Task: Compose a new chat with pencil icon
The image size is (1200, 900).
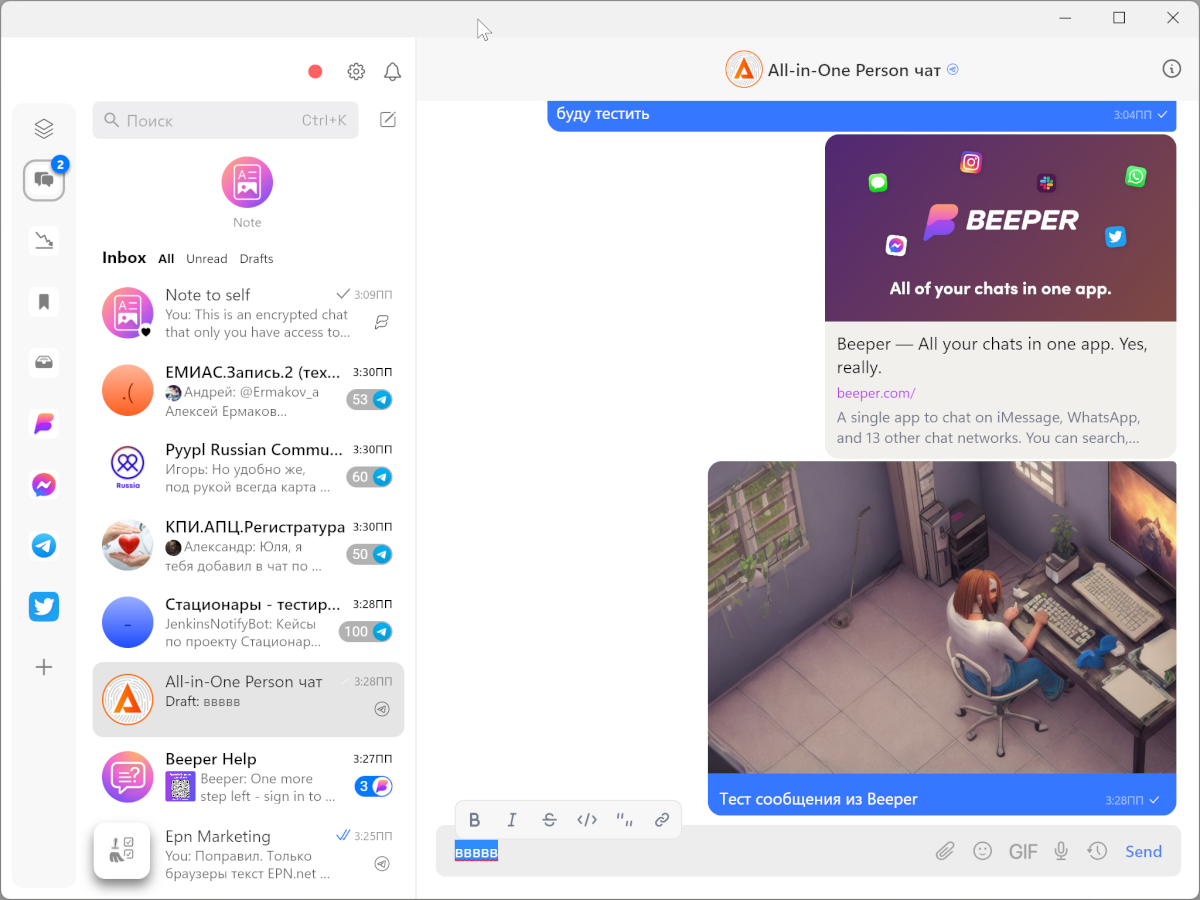Action: tap(388, 120)
